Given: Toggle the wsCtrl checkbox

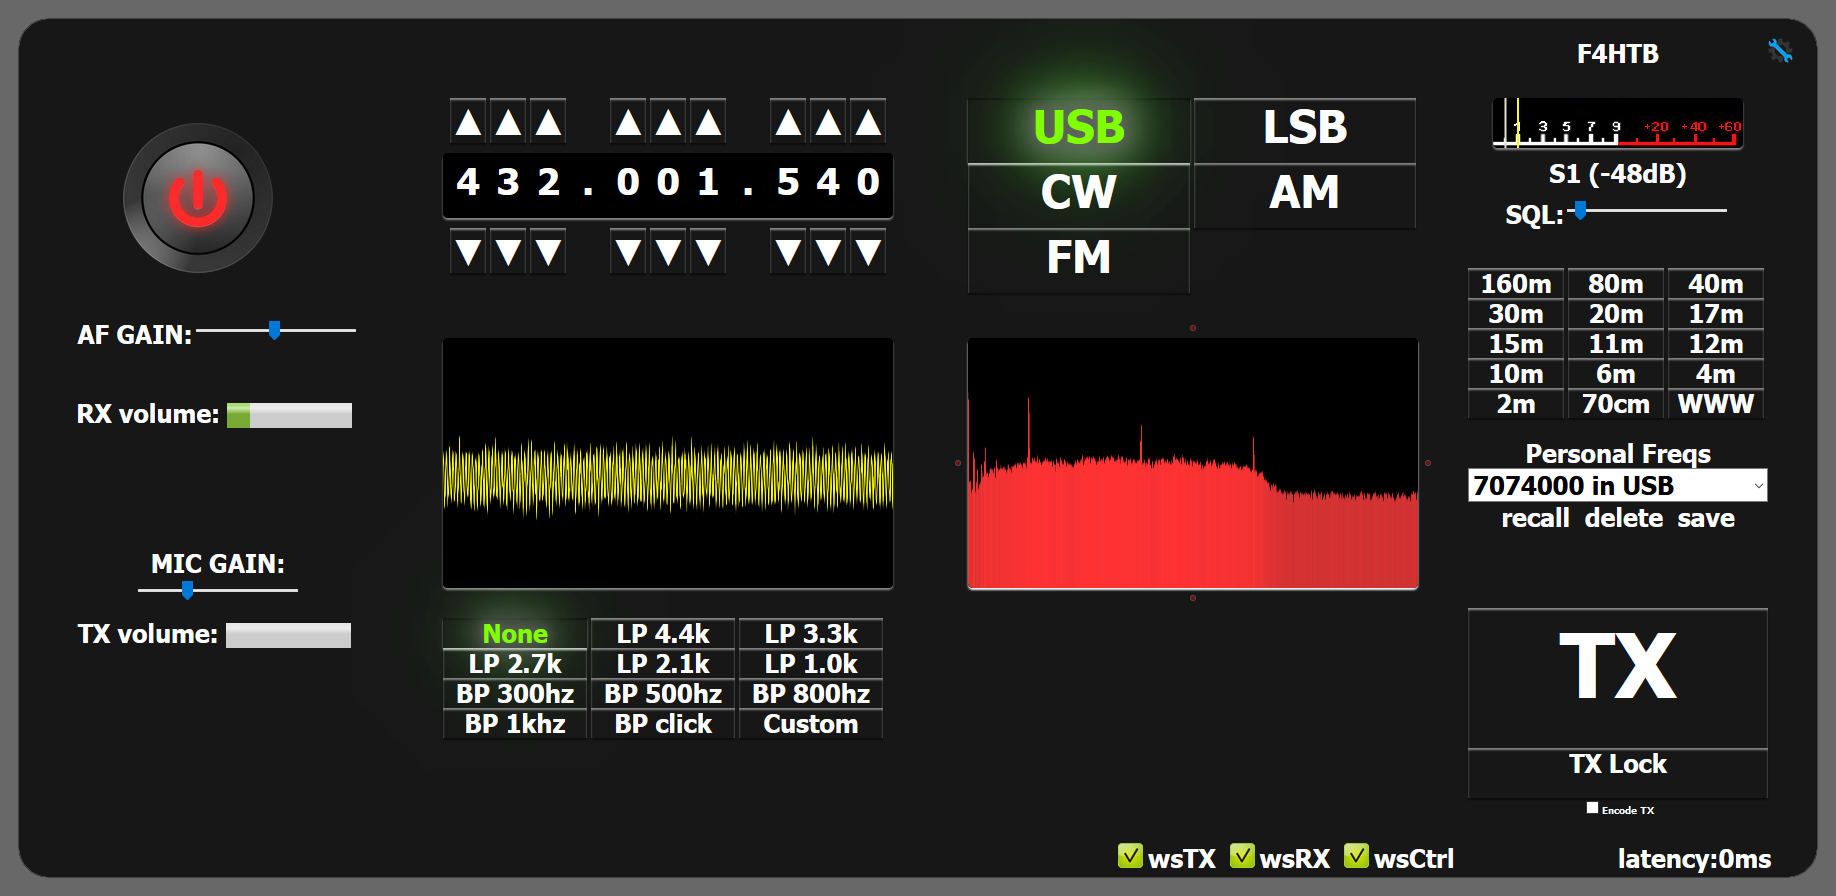Looking at the screenshot, I should pyautogui.click(x=1356, y=856).
